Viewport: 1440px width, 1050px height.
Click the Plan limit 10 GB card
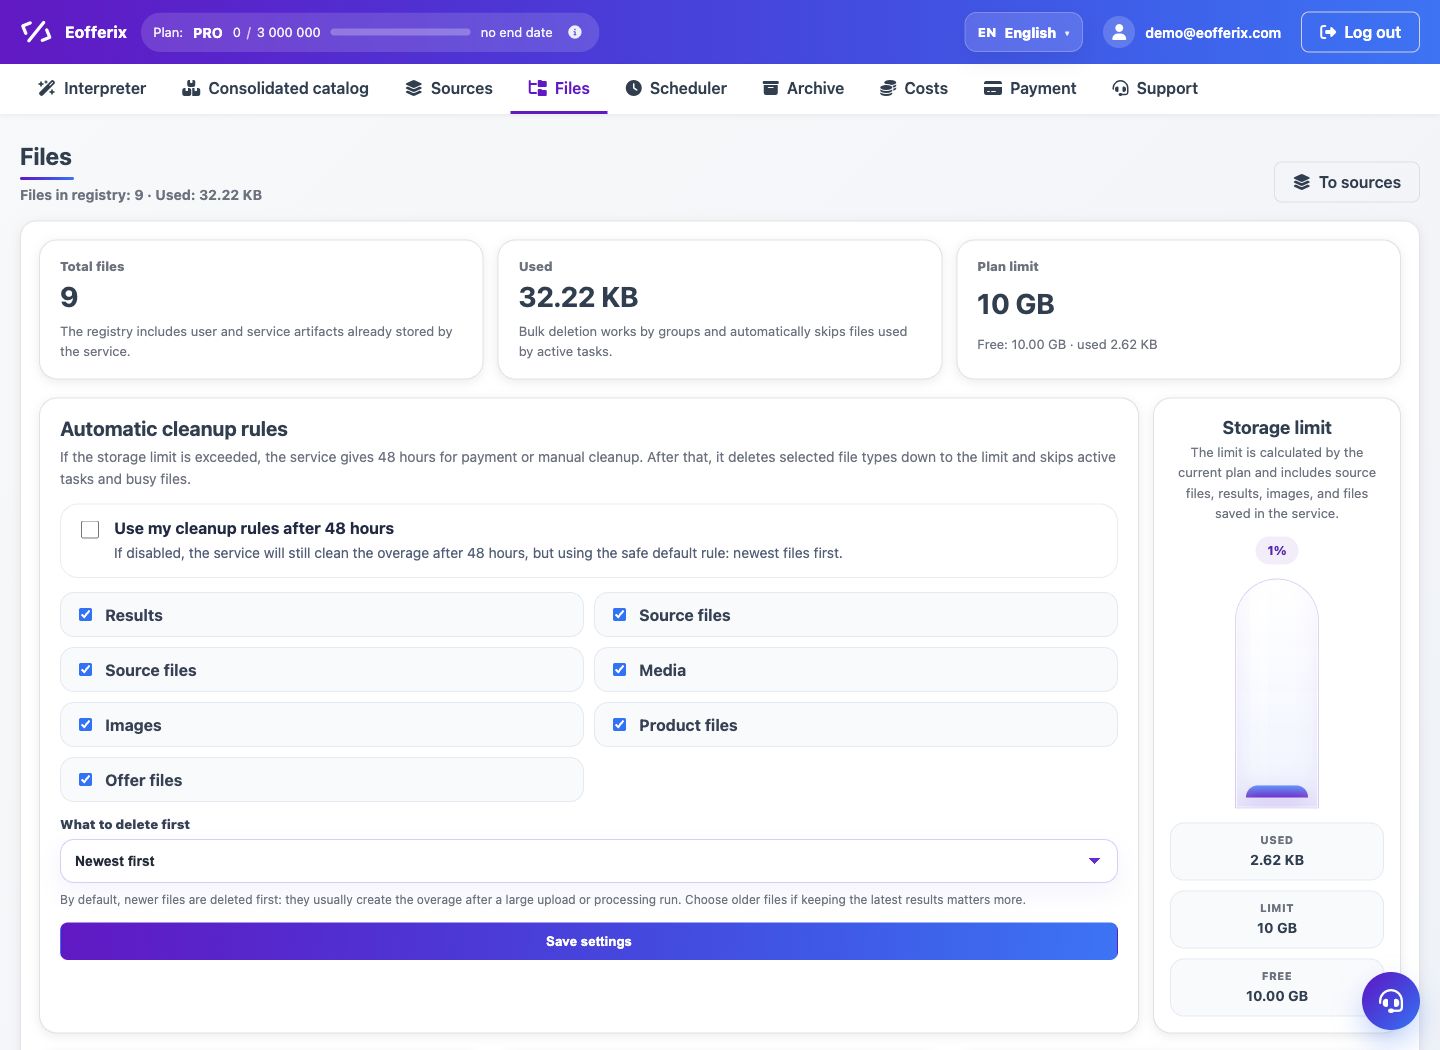click(x=1178, y=309)
